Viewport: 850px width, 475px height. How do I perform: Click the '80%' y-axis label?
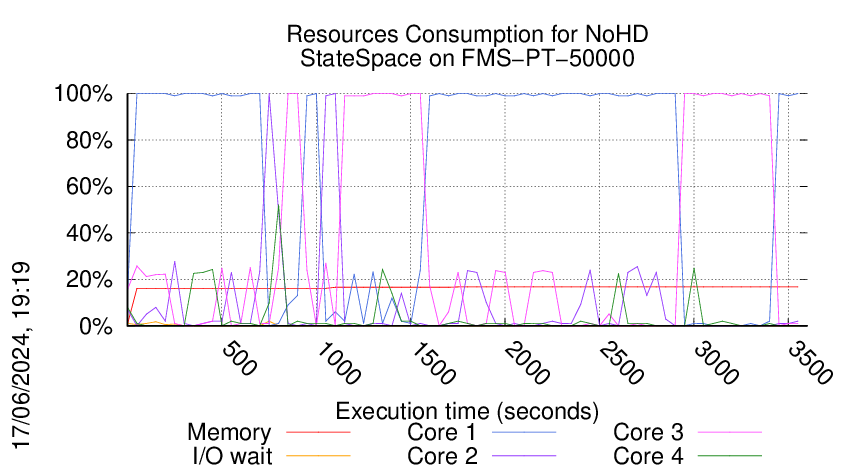(x=89, y=140)
